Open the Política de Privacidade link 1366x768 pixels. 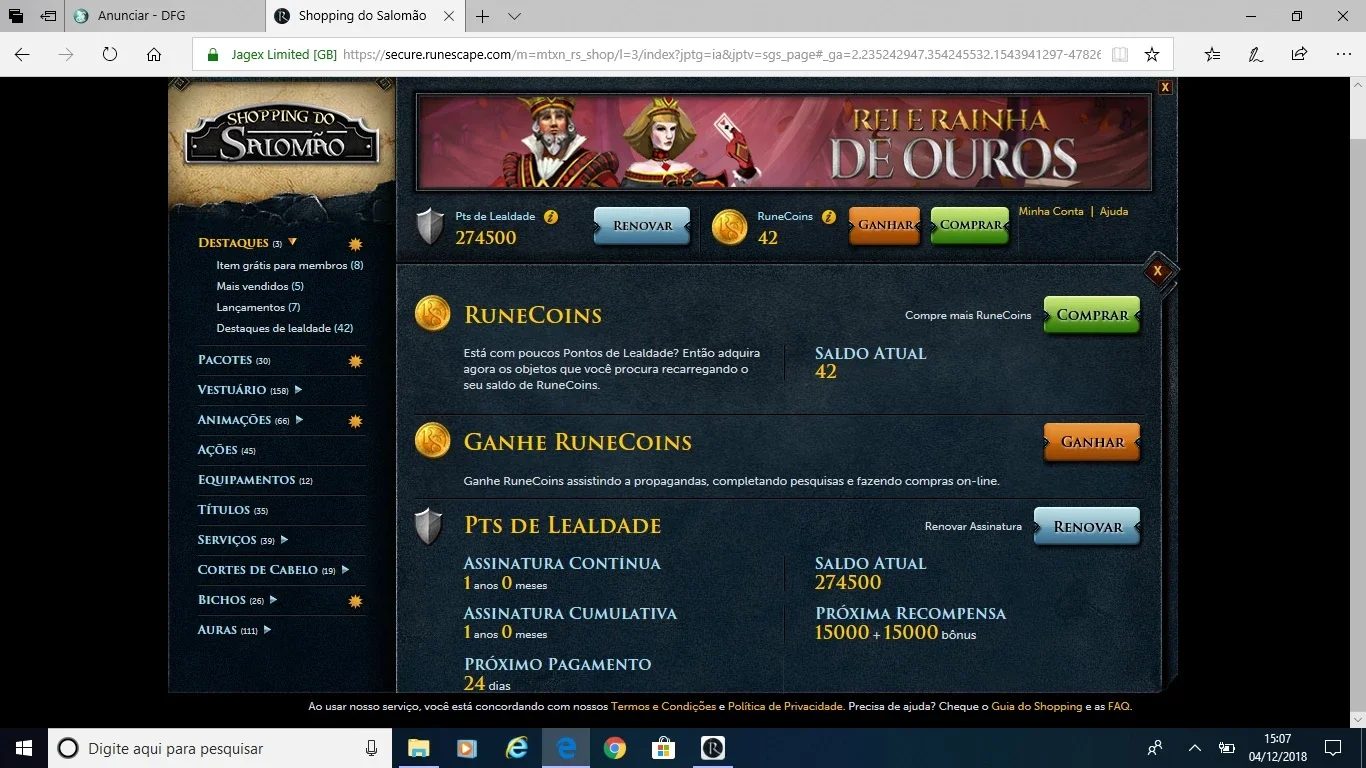pyautogui.click(x=785, y=707)
